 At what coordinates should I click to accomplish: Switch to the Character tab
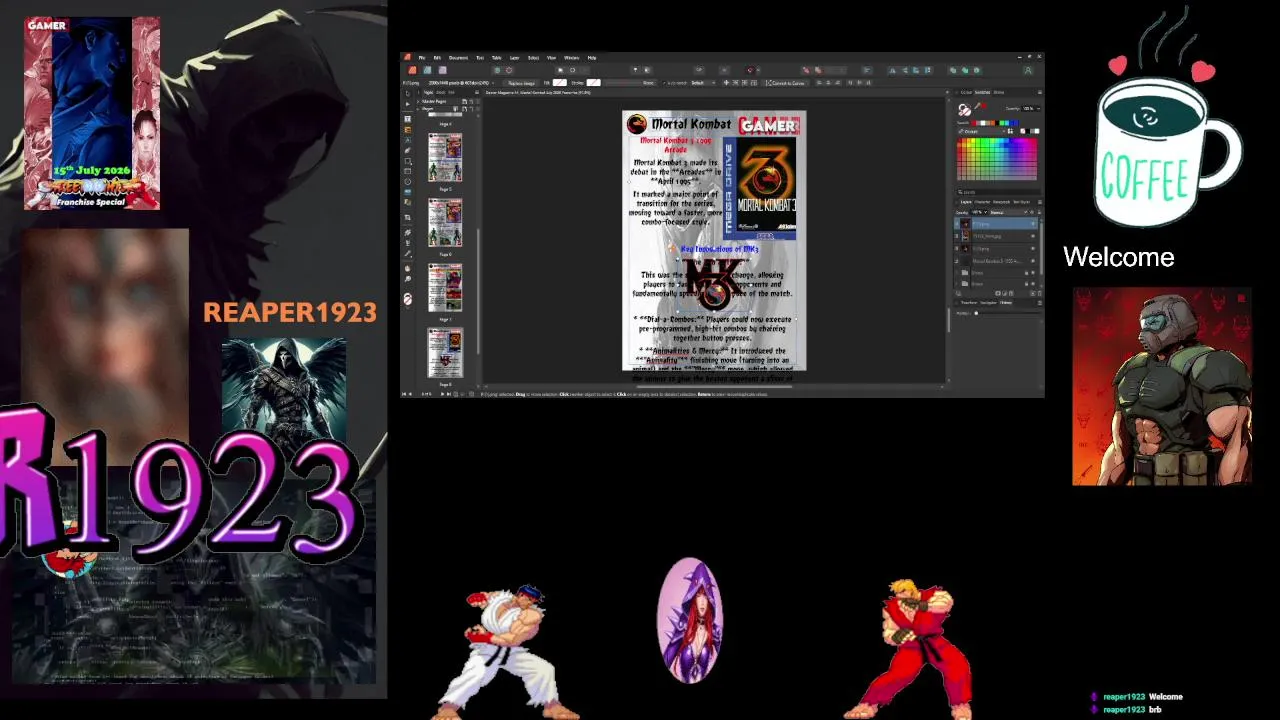click(x=982, y=202)
